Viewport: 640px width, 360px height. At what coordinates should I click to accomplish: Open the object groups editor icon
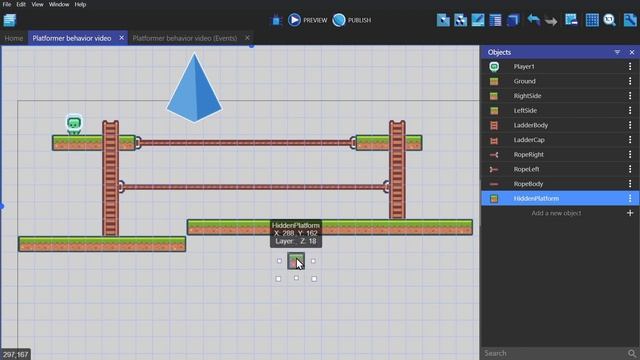coord(460,20)
